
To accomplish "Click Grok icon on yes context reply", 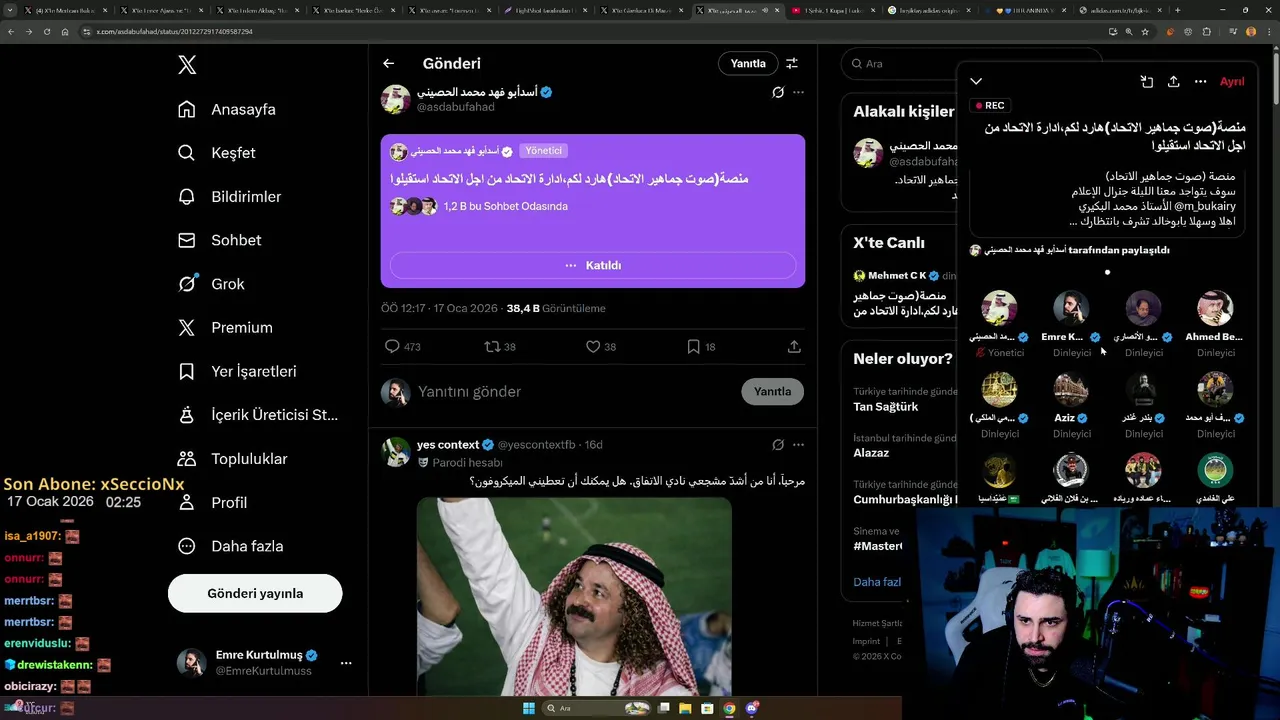I will pos(778,444).
